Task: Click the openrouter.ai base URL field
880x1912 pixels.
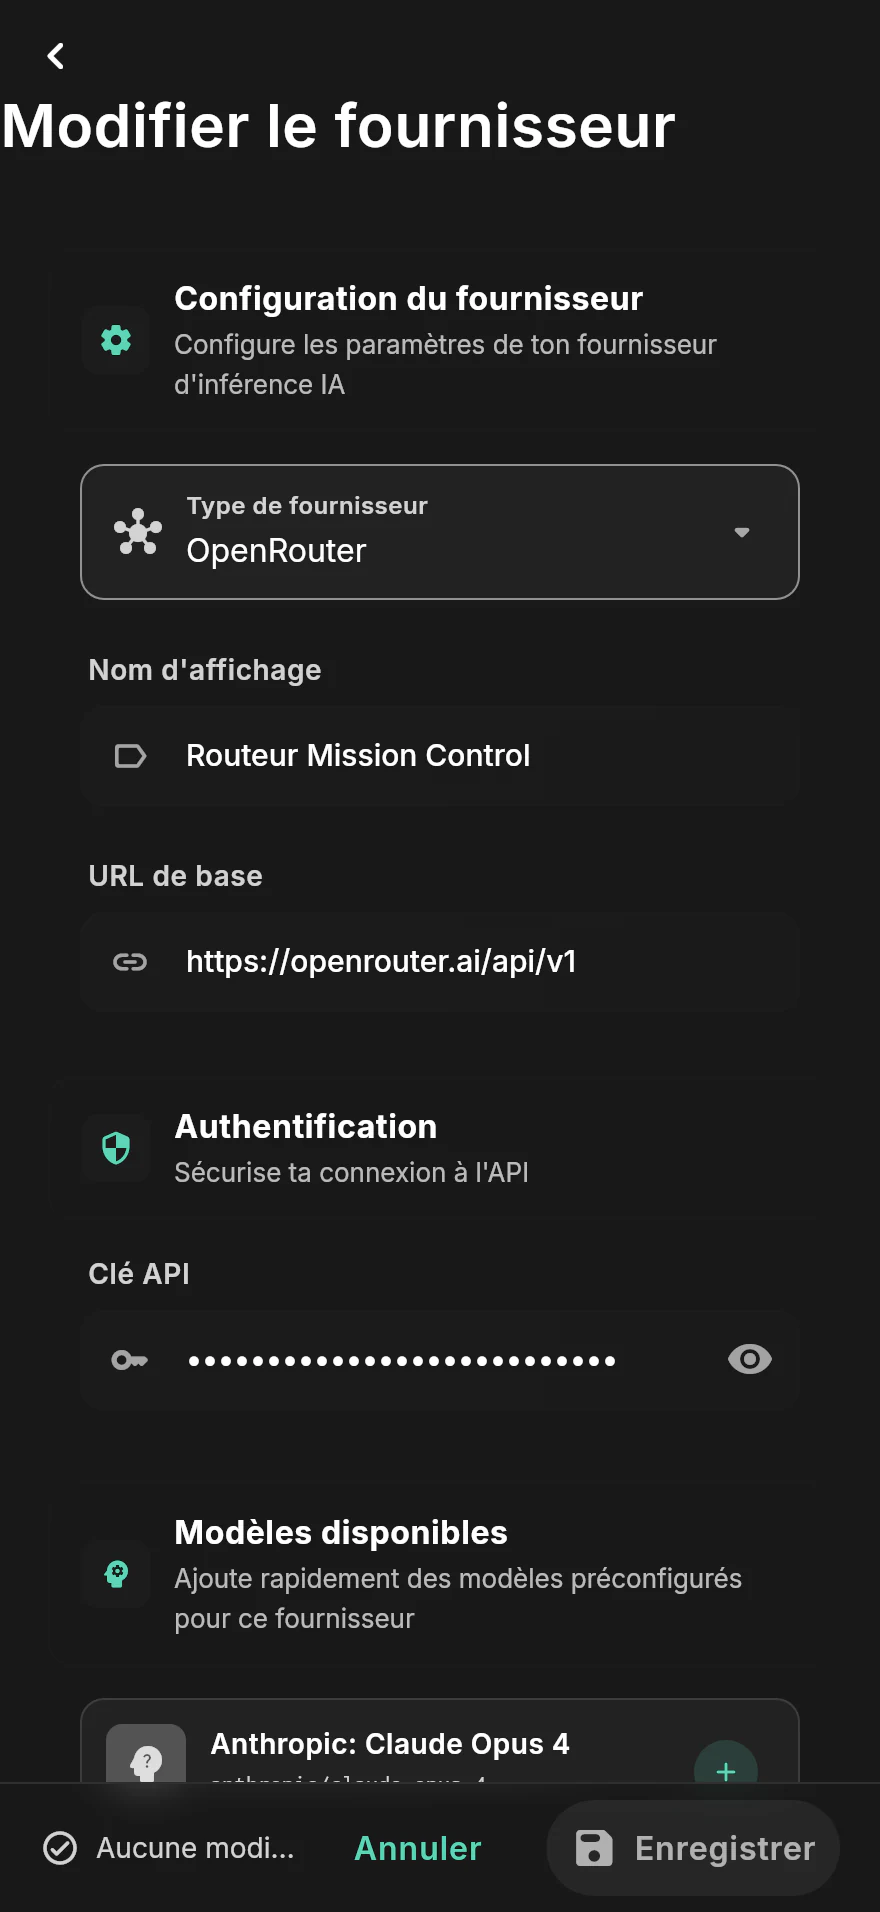Action: [440, 962]
